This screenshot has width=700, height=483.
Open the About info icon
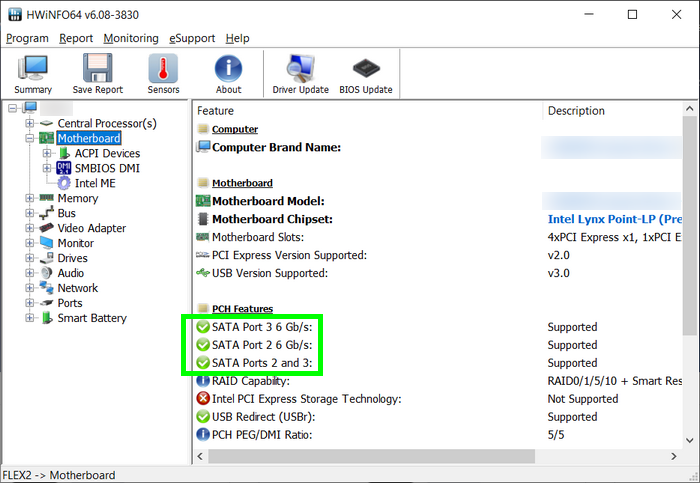tap(228, 68)
